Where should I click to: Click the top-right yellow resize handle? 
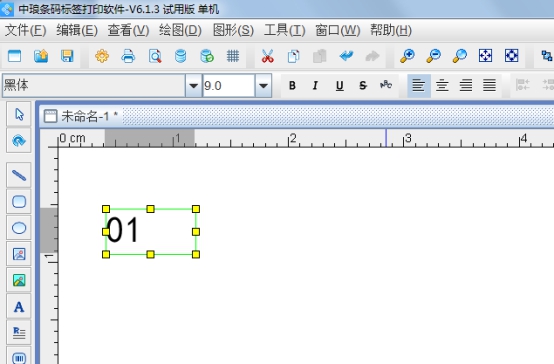pos(196,209)
